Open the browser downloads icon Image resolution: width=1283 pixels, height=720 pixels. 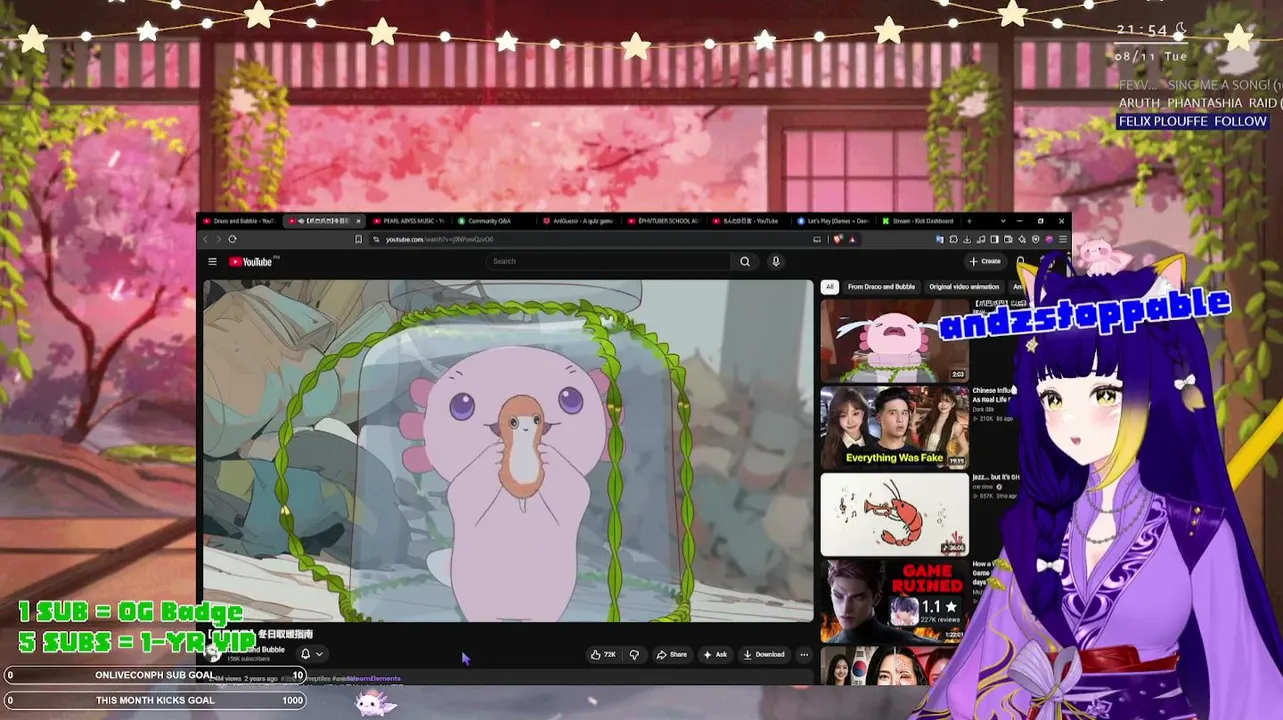(967, 239)
